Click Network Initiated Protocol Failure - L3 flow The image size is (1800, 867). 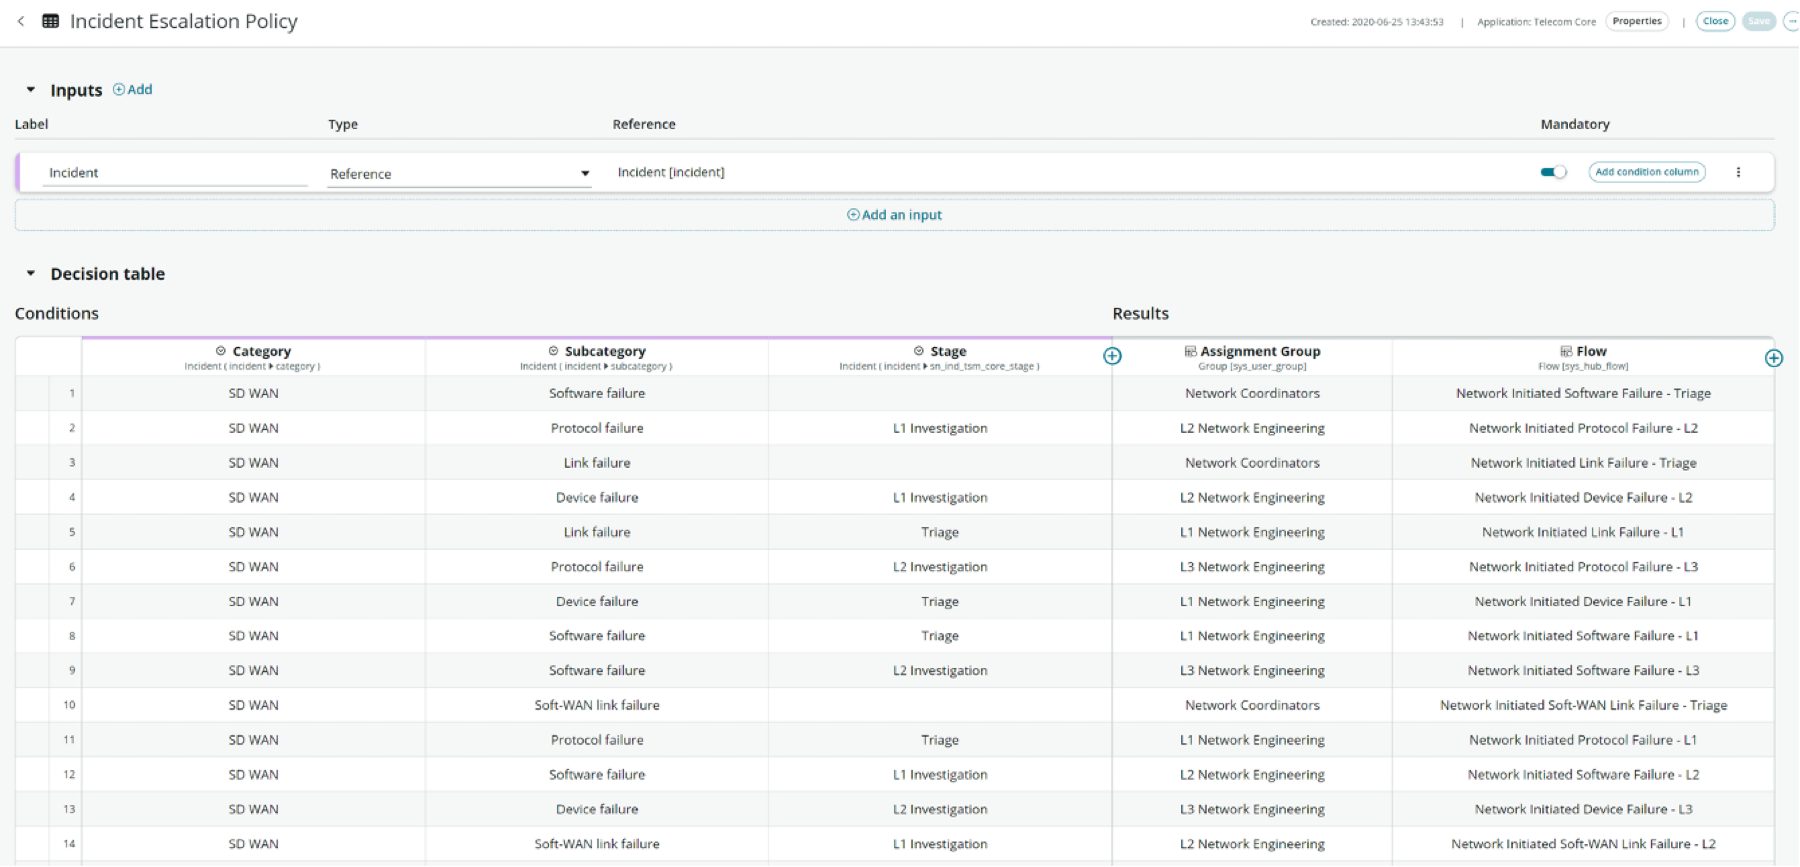(1583, 567)
